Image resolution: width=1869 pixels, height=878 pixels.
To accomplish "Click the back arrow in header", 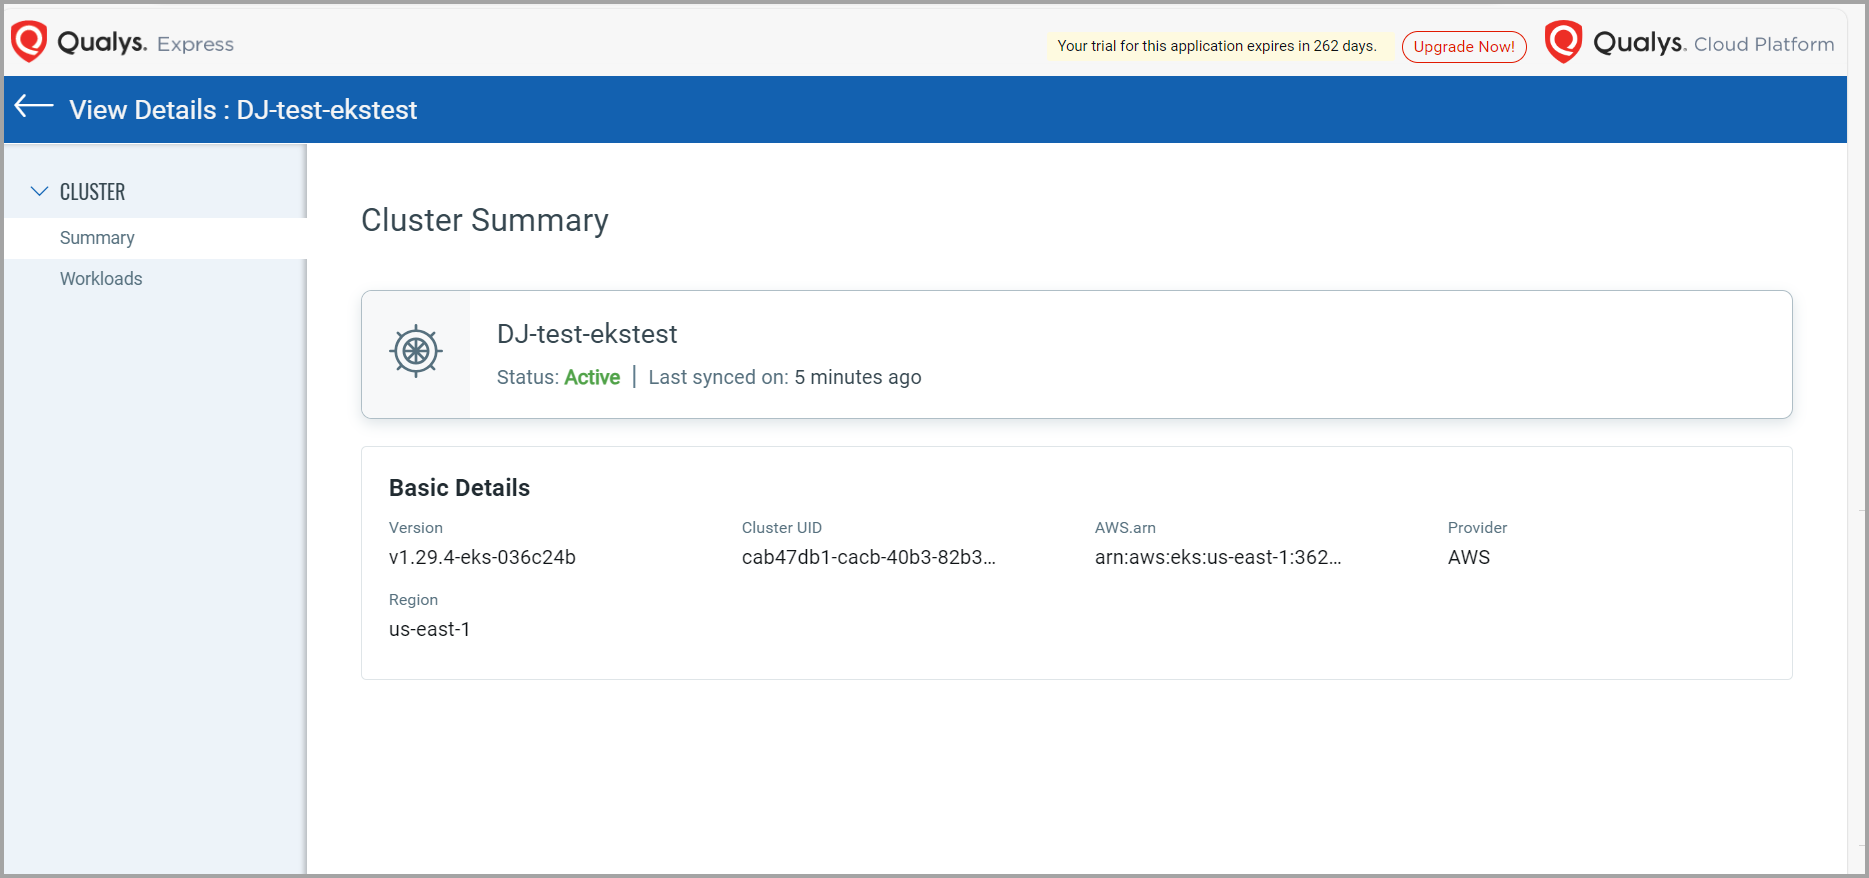I will click(x=34, y=107).
